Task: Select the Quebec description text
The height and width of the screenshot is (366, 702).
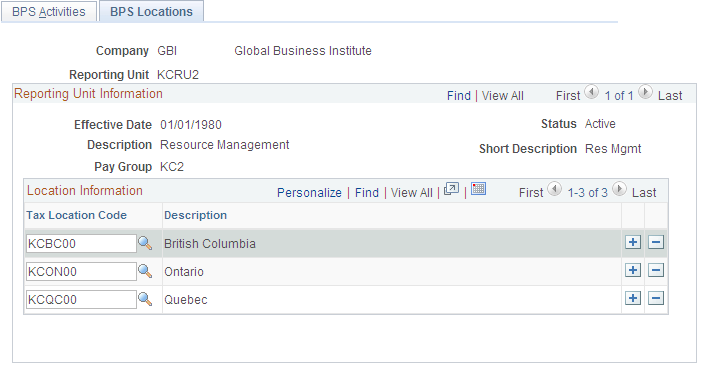Action: pos(186,300)
